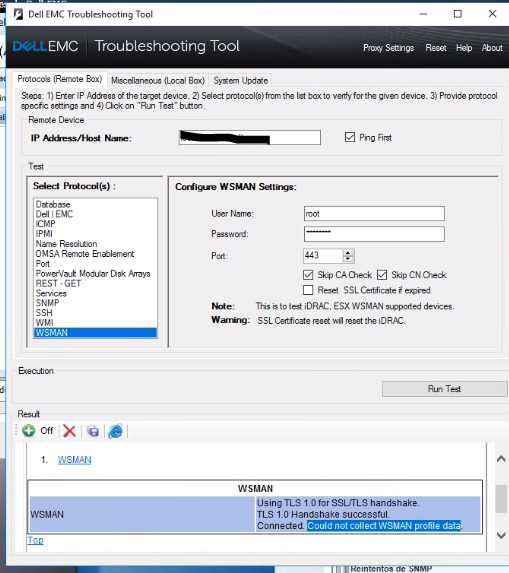
Task: Select WSMAN in protocol list
Action: (95, 333)
